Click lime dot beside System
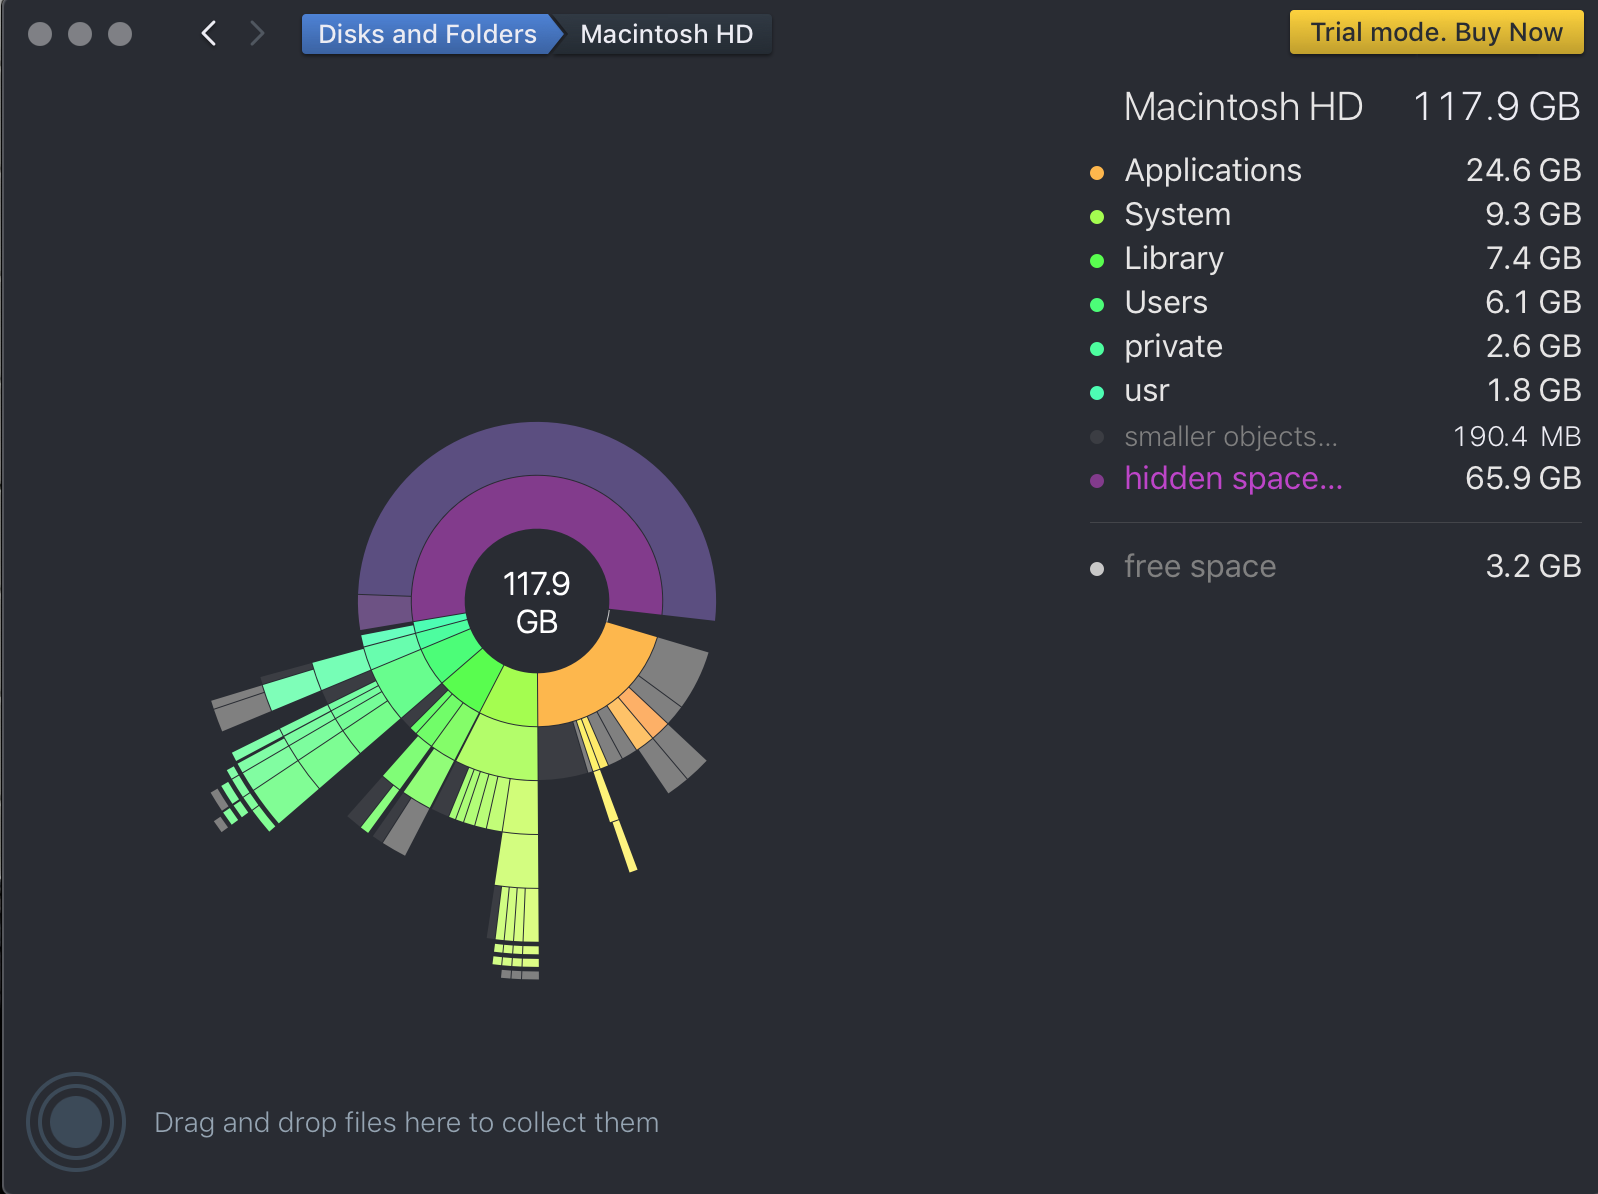This screenshot has height=1194, width=1598. 1097,216
